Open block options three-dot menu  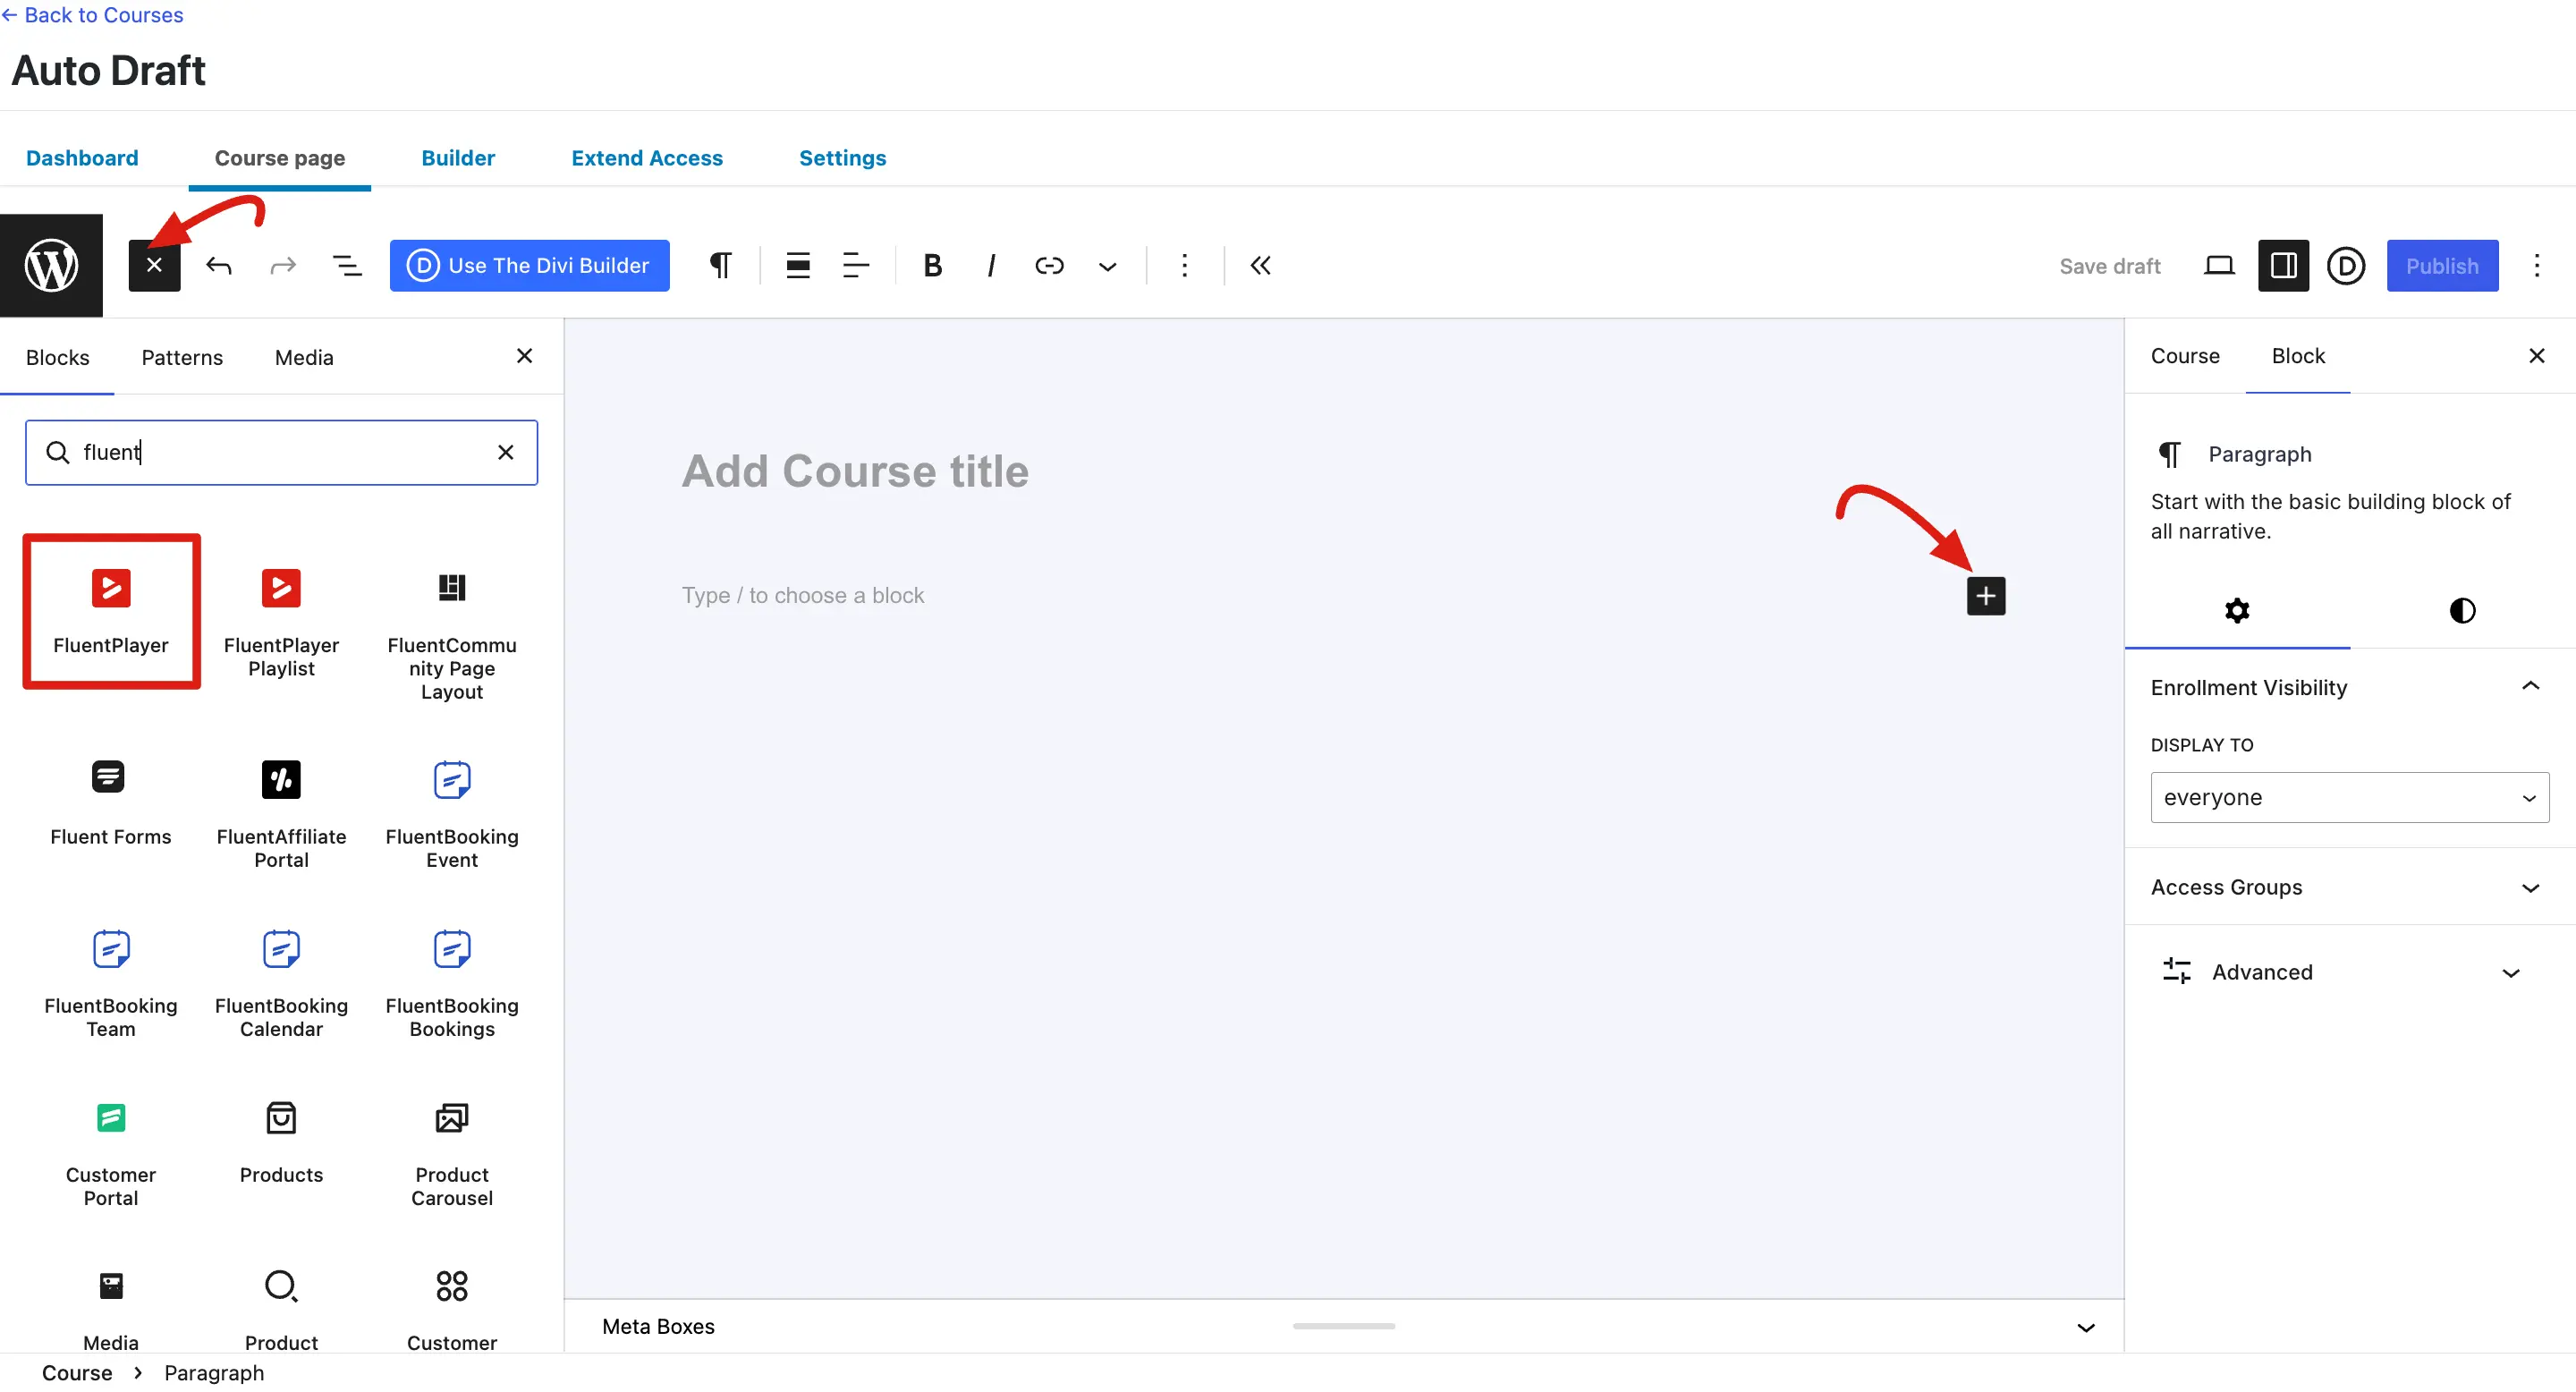1184,265
